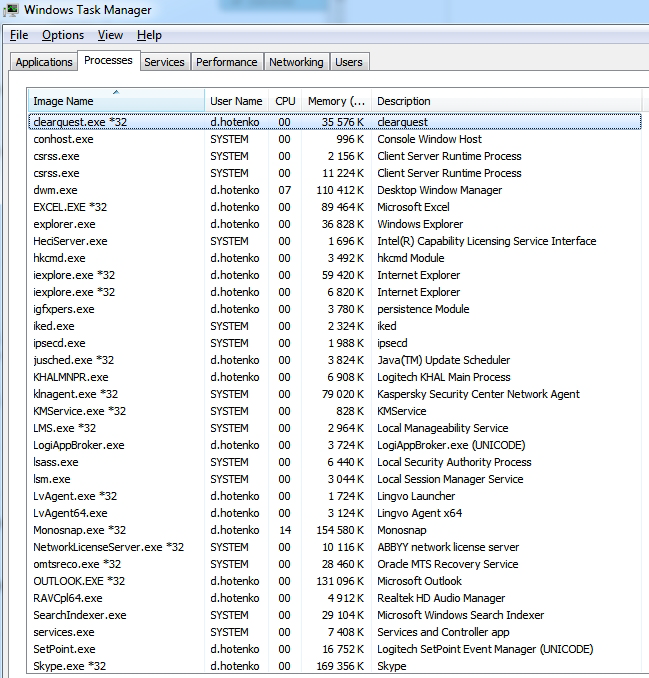The width and height of the screenshot is (649, 678).
Task: Open the Performance tab
Action: [227, 62]
